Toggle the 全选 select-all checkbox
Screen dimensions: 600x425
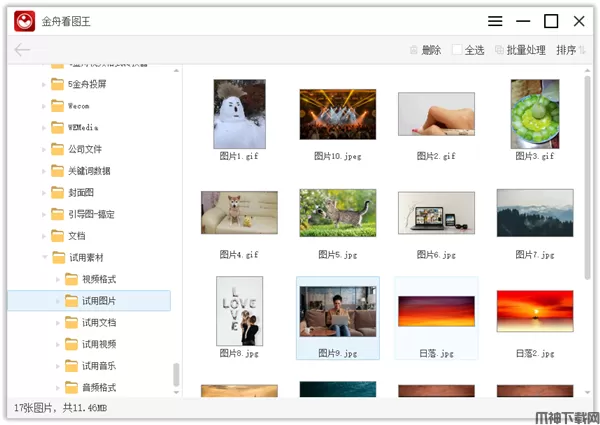pos(457,50)
